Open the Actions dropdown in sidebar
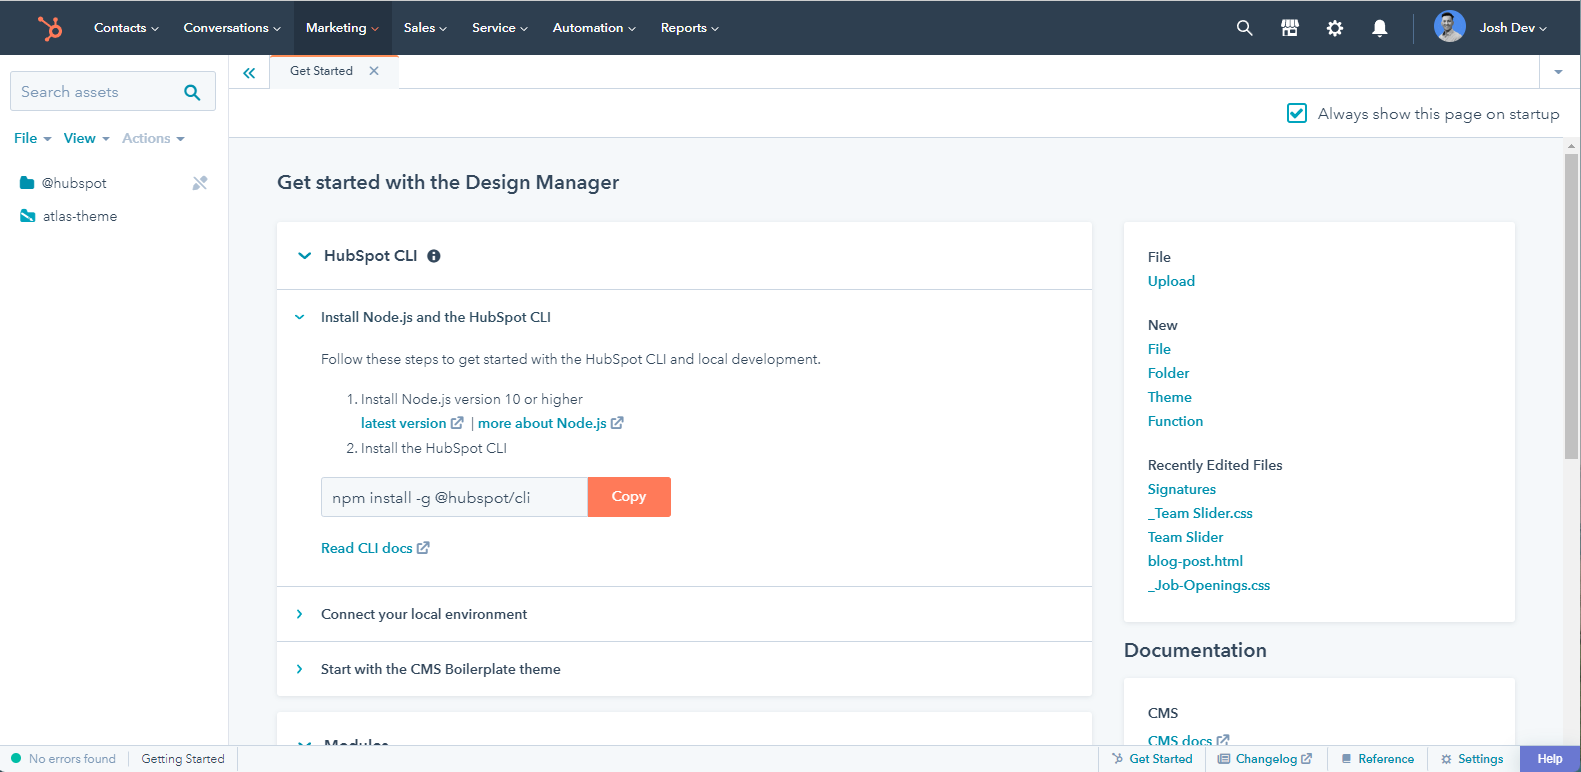The image size is (1581, 772). pyautogui.click(x=153, y=138)
